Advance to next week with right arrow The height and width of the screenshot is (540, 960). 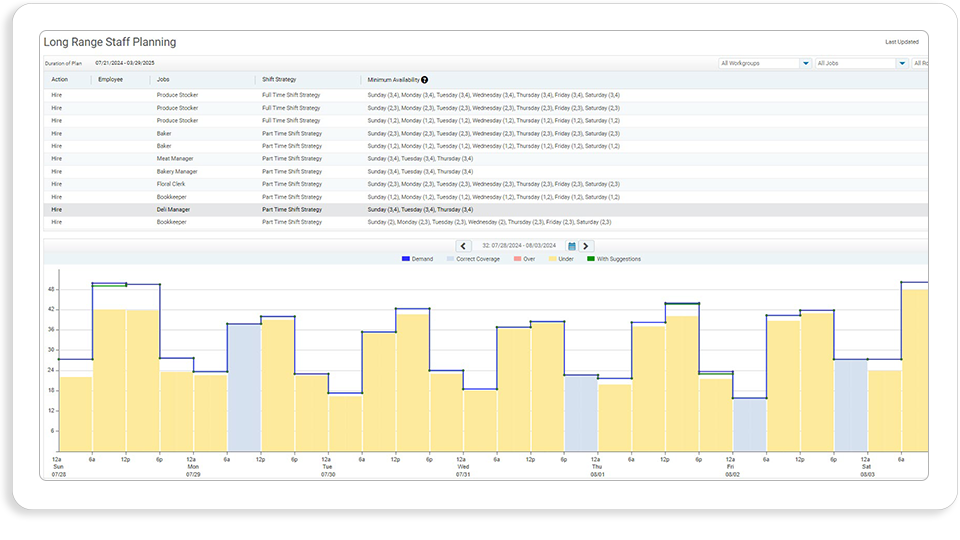click(x=586, y=246)
